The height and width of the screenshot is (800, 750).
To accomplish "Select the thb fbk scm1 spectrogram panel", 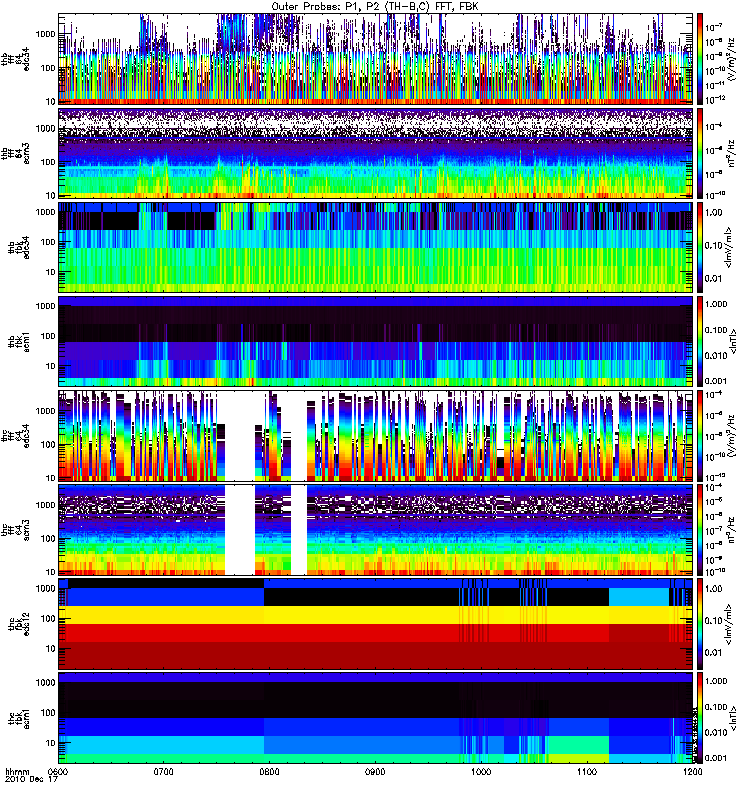I will point(375,341).
